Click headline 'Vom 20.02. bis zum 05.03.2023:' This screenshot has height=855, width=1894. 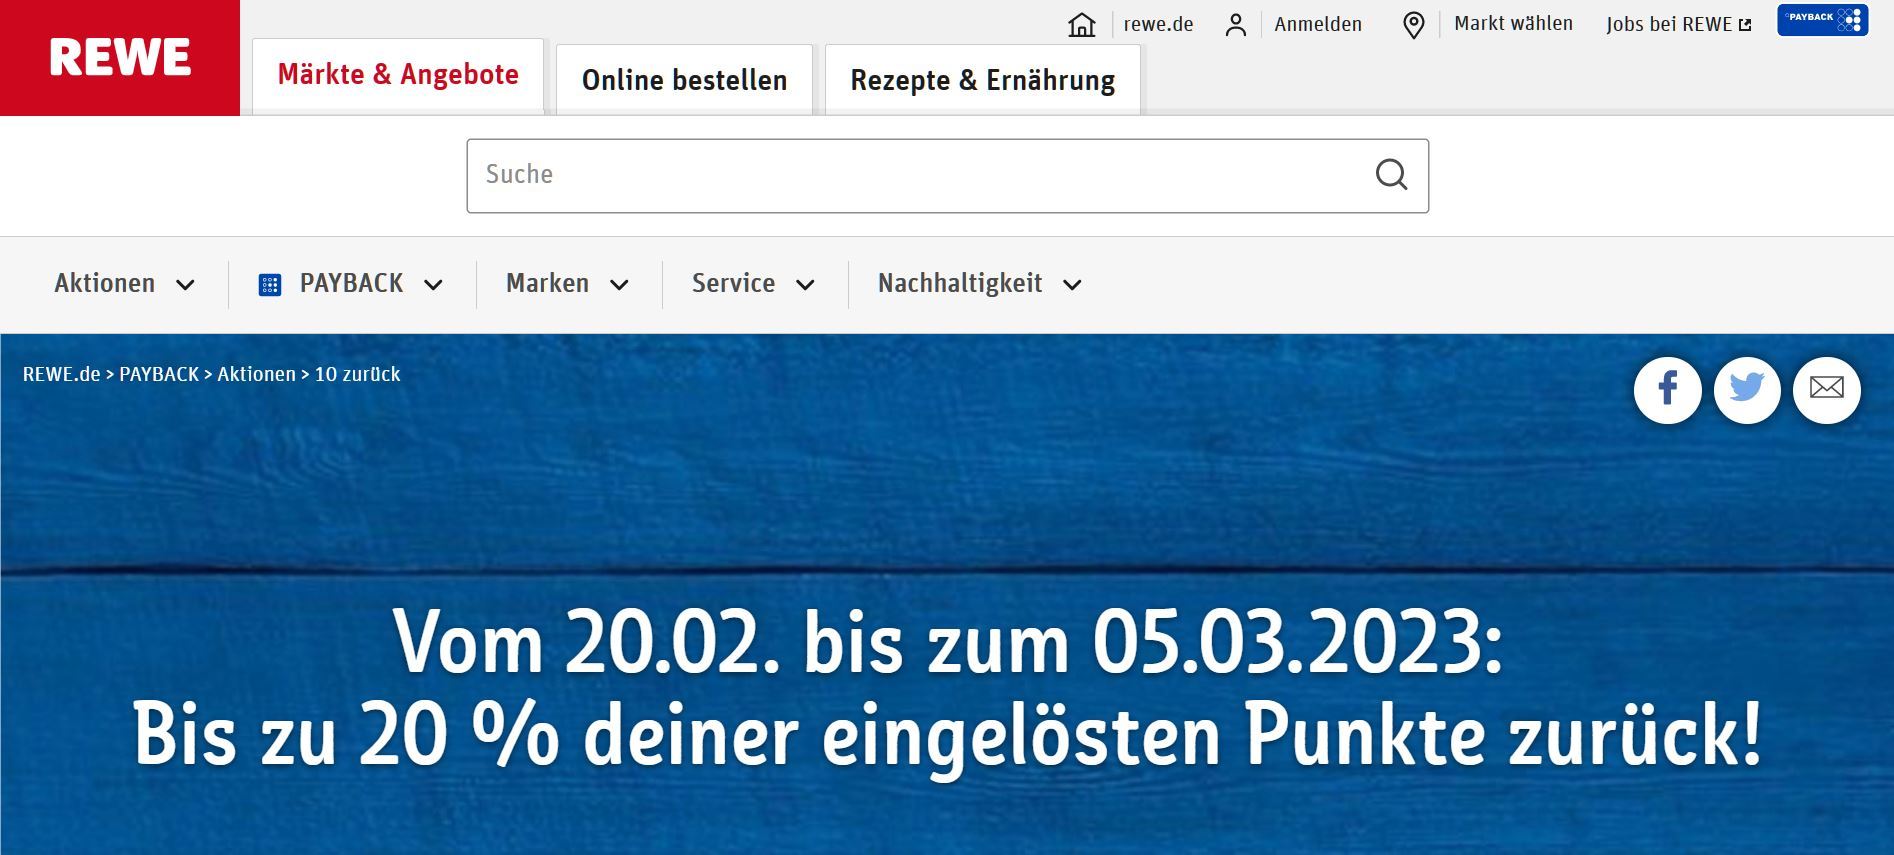[x=947, y=643]
